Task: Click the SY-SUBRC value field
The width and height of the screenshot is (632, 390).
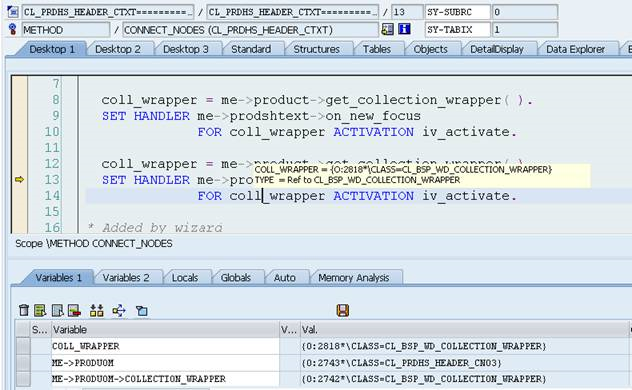Action: tap(524, 12)
